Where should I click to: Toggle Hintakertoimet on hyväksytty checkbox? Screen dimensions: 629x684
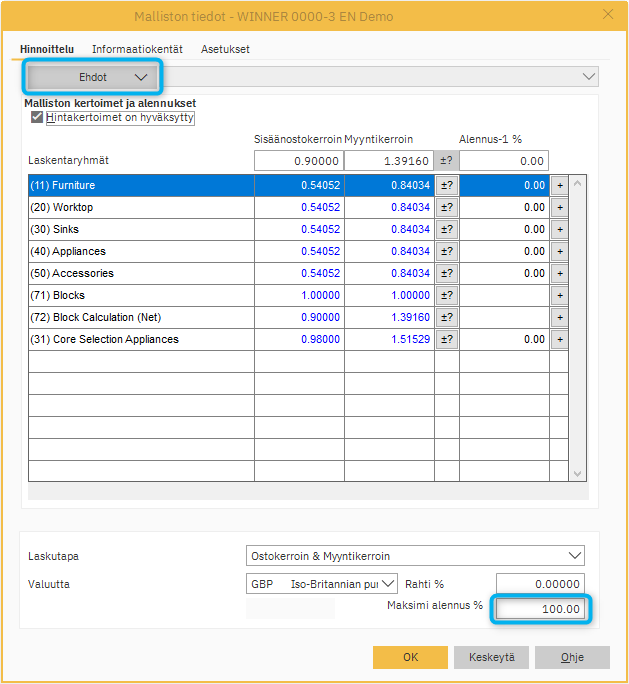[37, 117]
